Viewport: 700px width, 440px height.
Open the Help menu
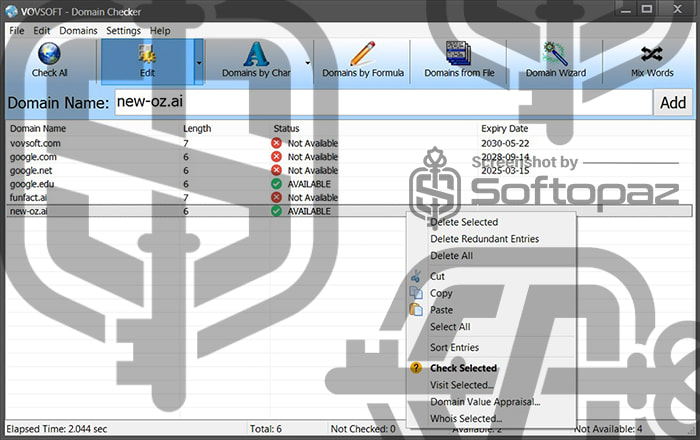pos(160,31)
